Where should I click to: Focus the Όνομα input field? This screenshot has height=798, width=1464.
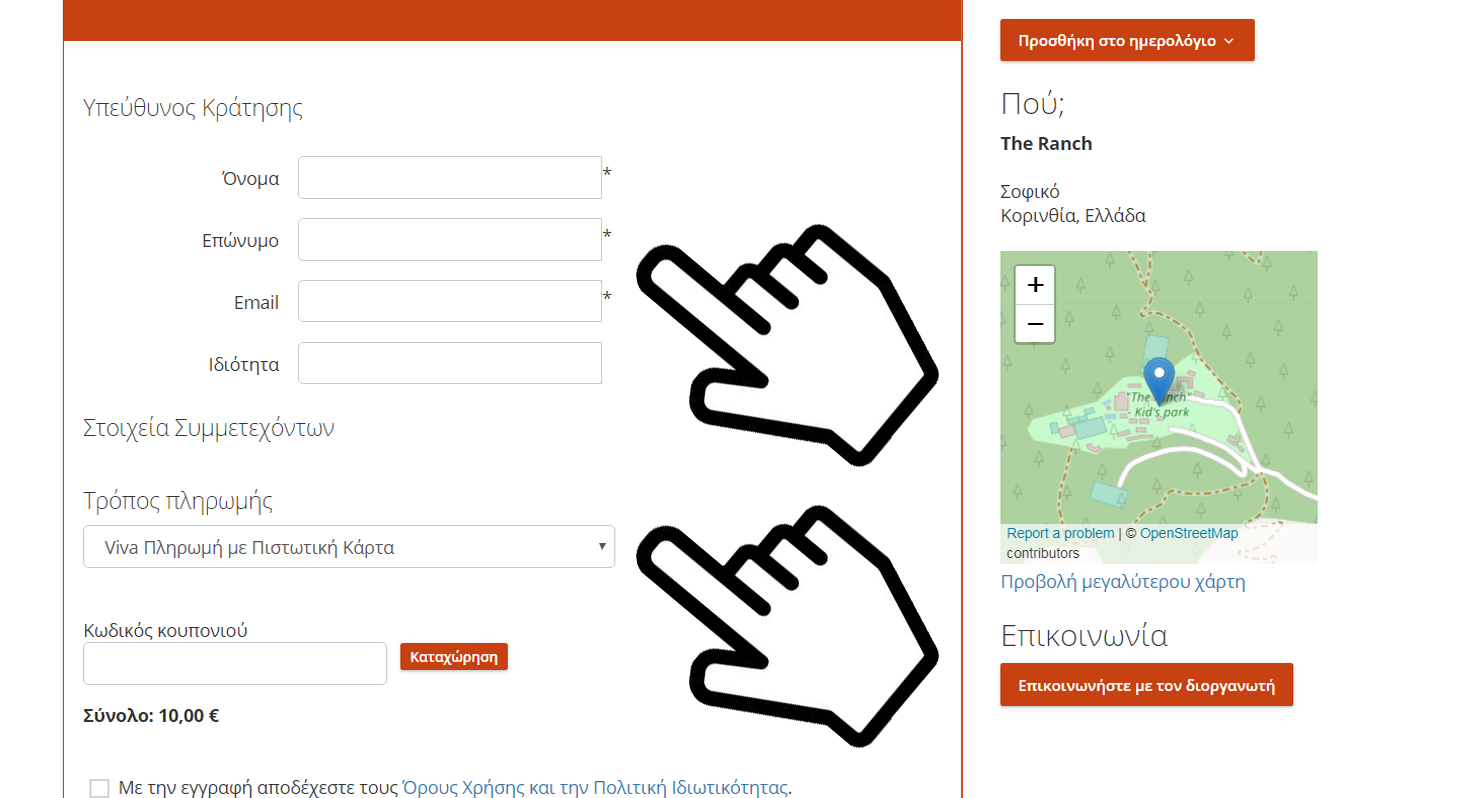450,178
